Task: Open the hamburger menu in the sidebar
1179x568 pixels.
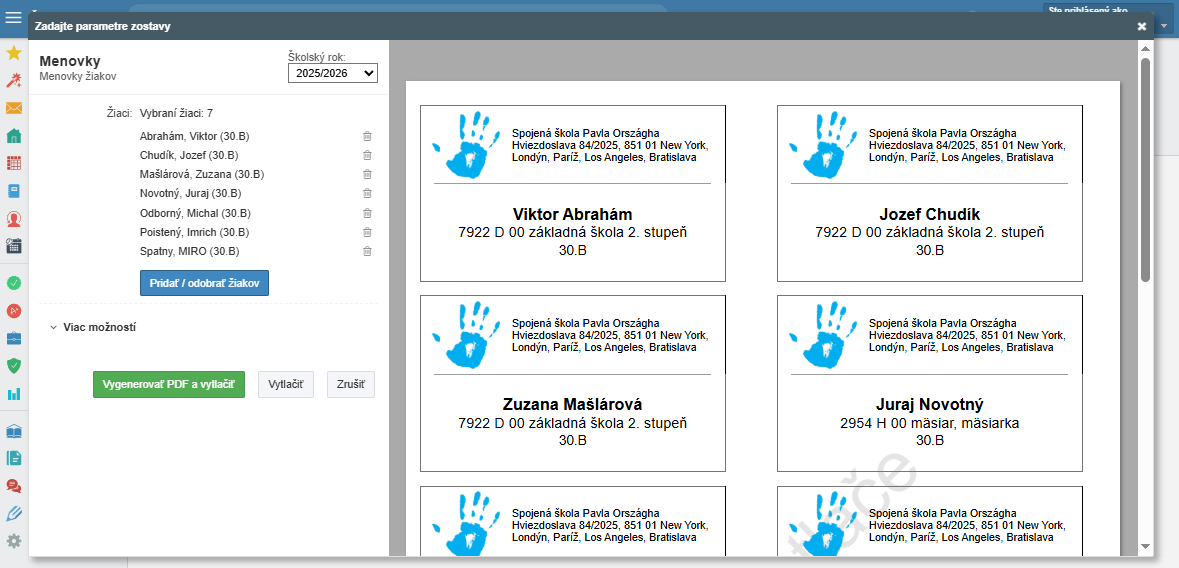Action: tap(13, 17)
